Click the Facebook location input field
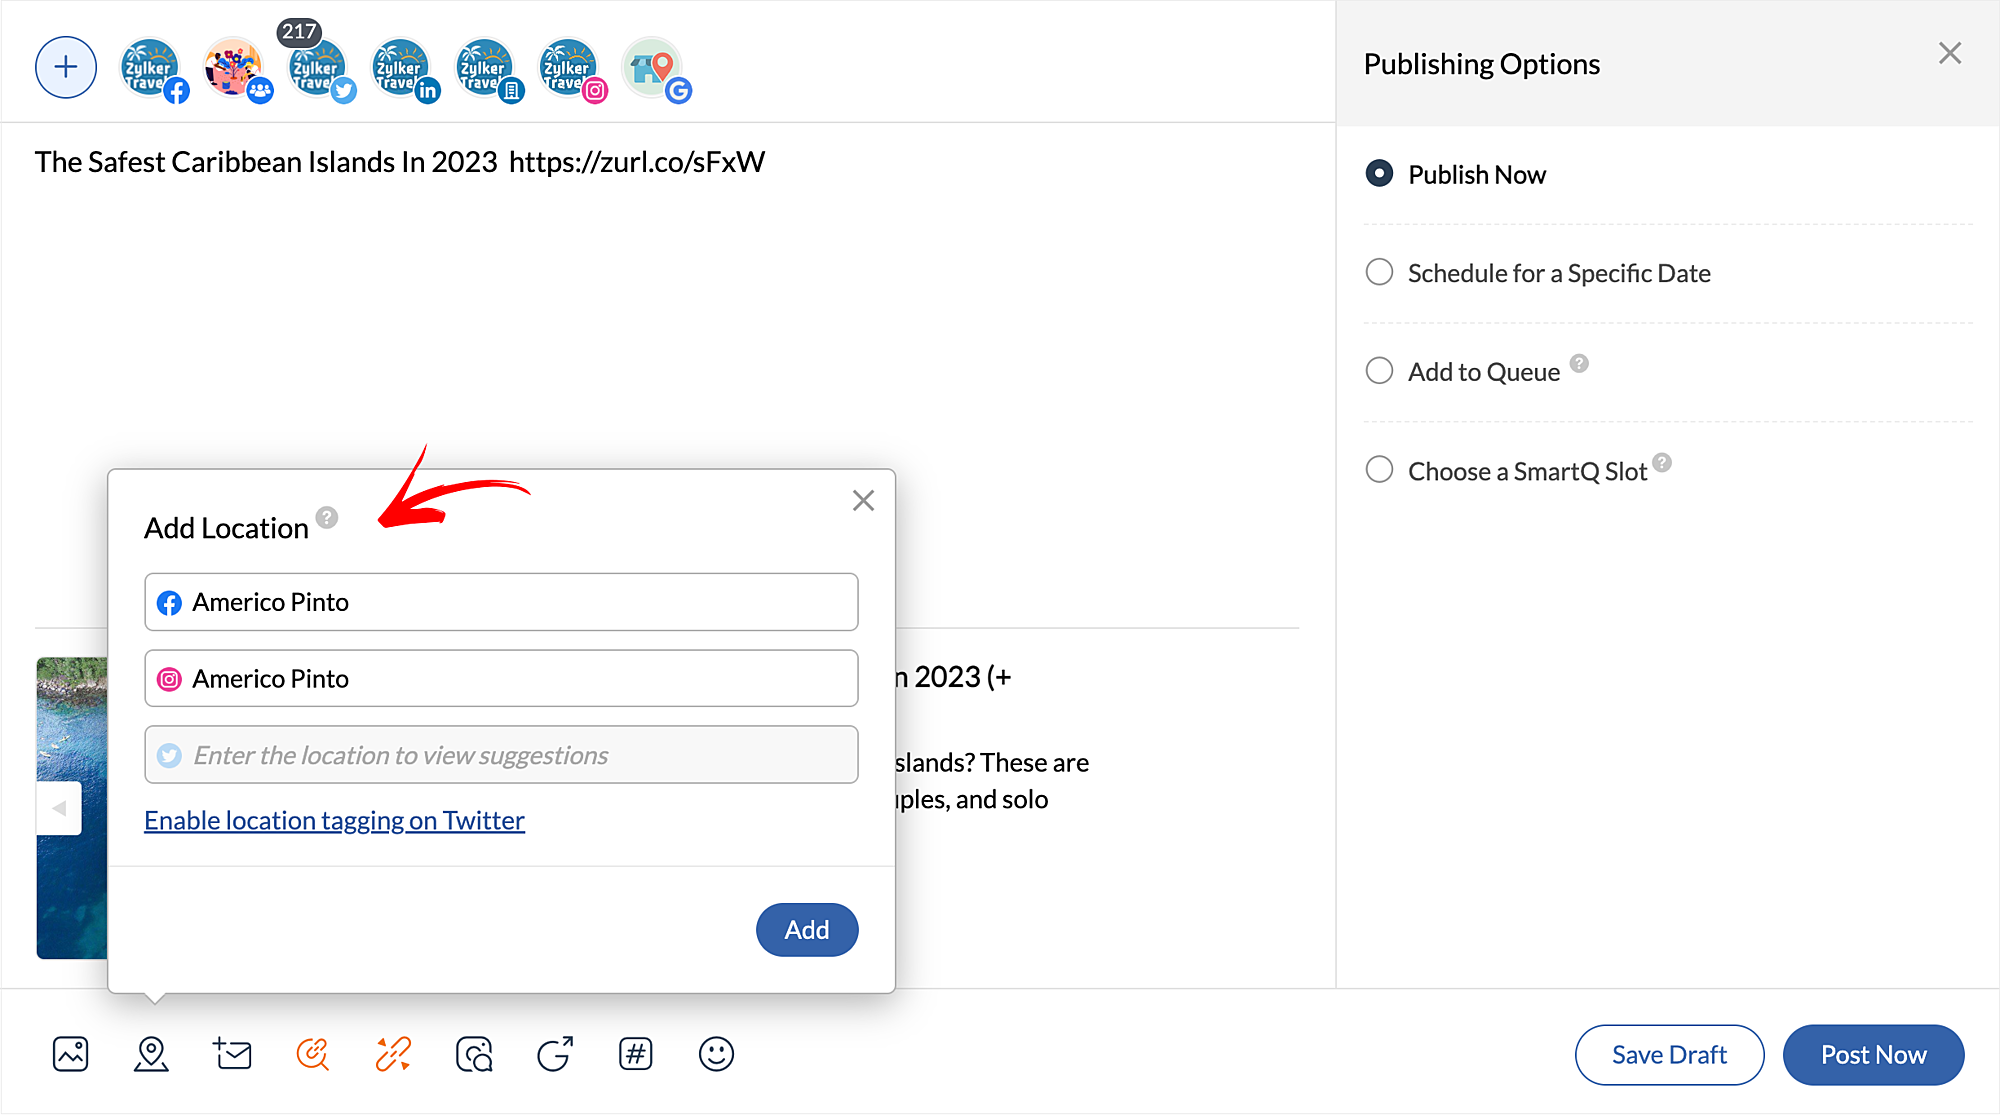Viewport: 2000px width, 1115px height. (501, 602)
